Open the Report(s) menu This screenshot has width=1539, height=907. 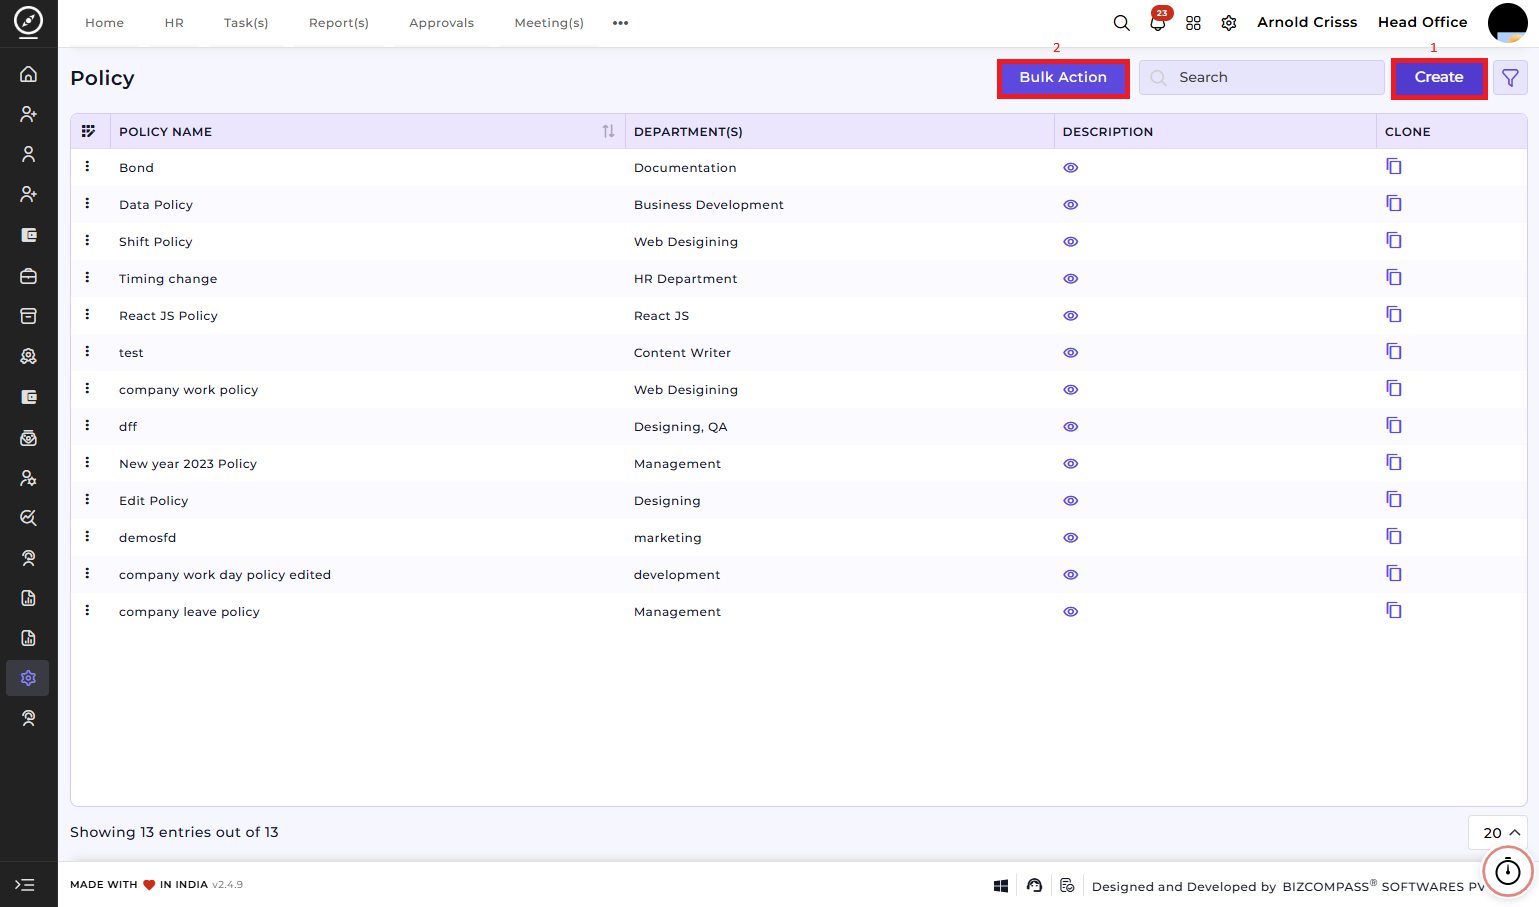tap(339, 23)
